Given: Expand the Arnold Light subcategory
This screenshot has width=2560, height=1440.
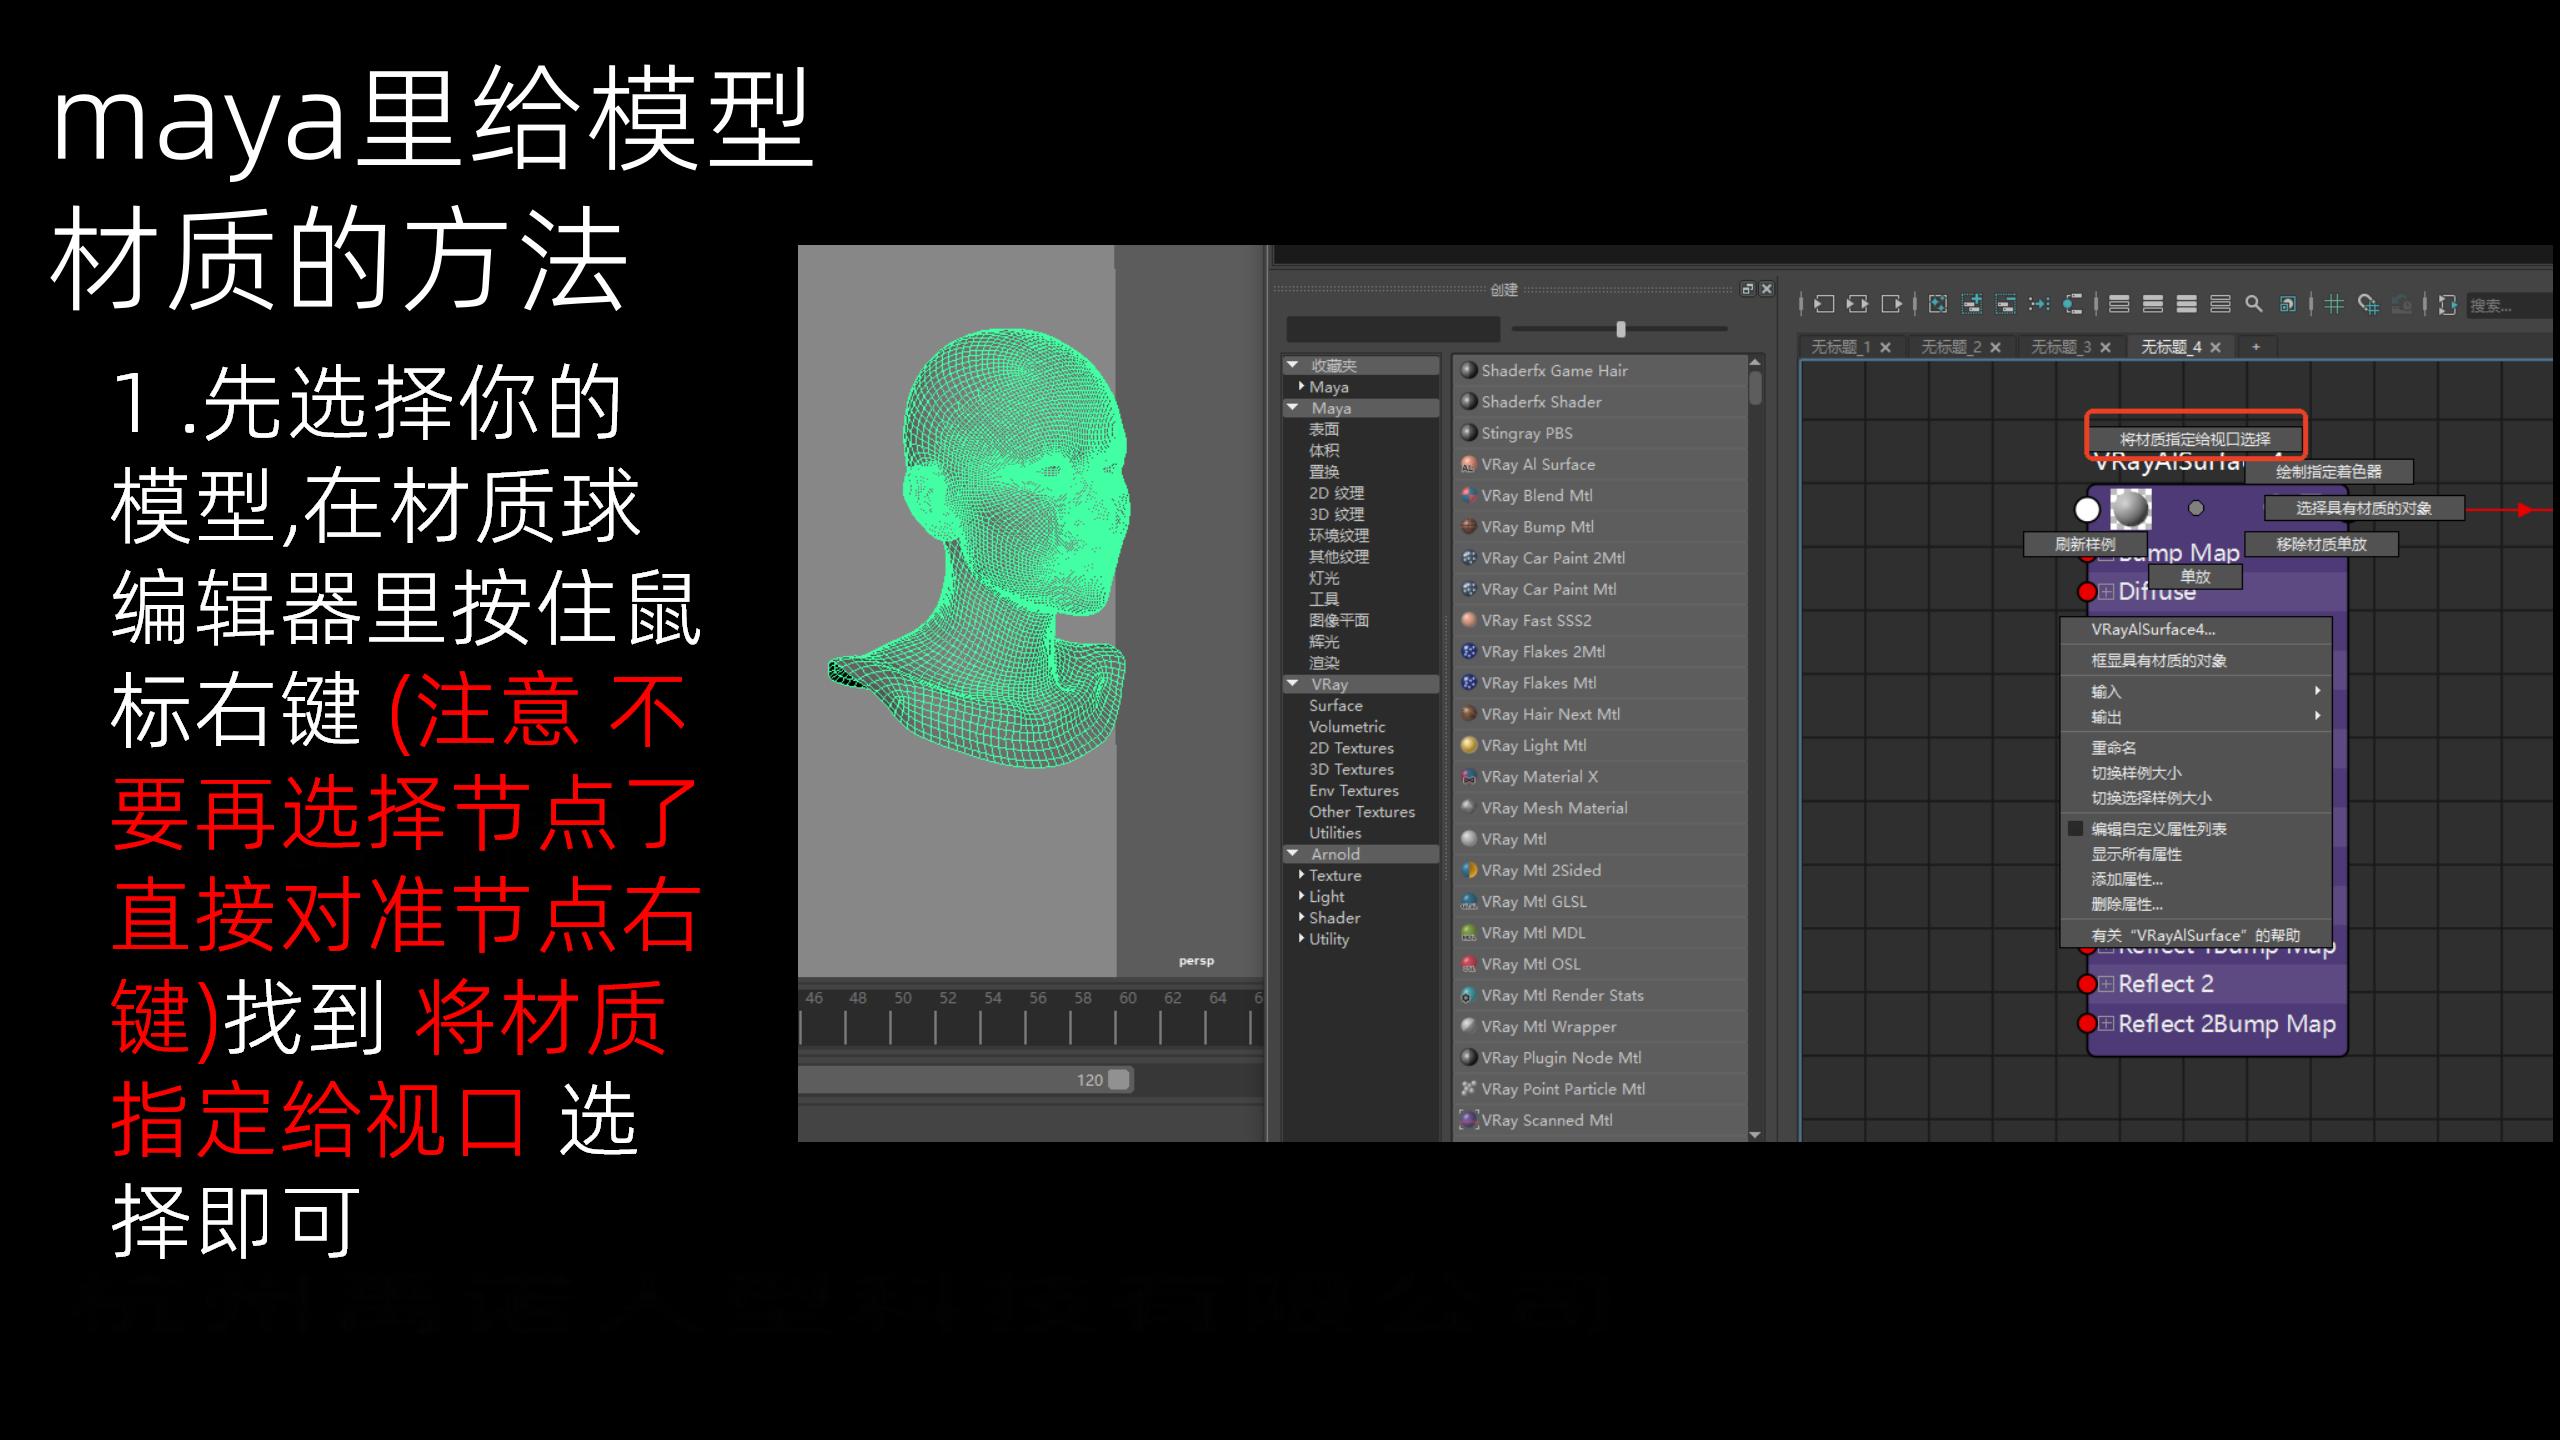Looking at the screenshot, I should tap(1301, 896).
